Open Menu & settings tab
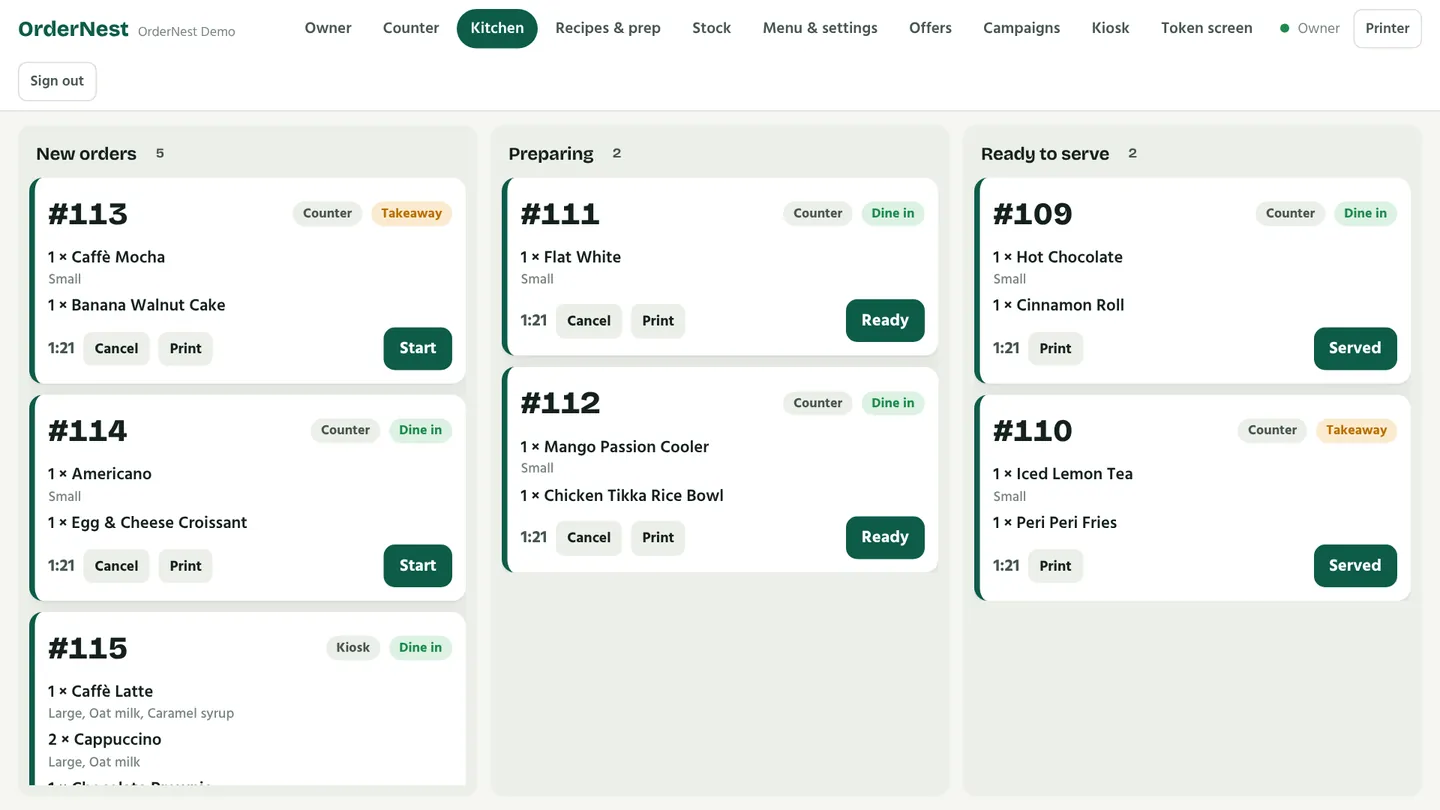The image size is (1440, 810). (820, 28)
